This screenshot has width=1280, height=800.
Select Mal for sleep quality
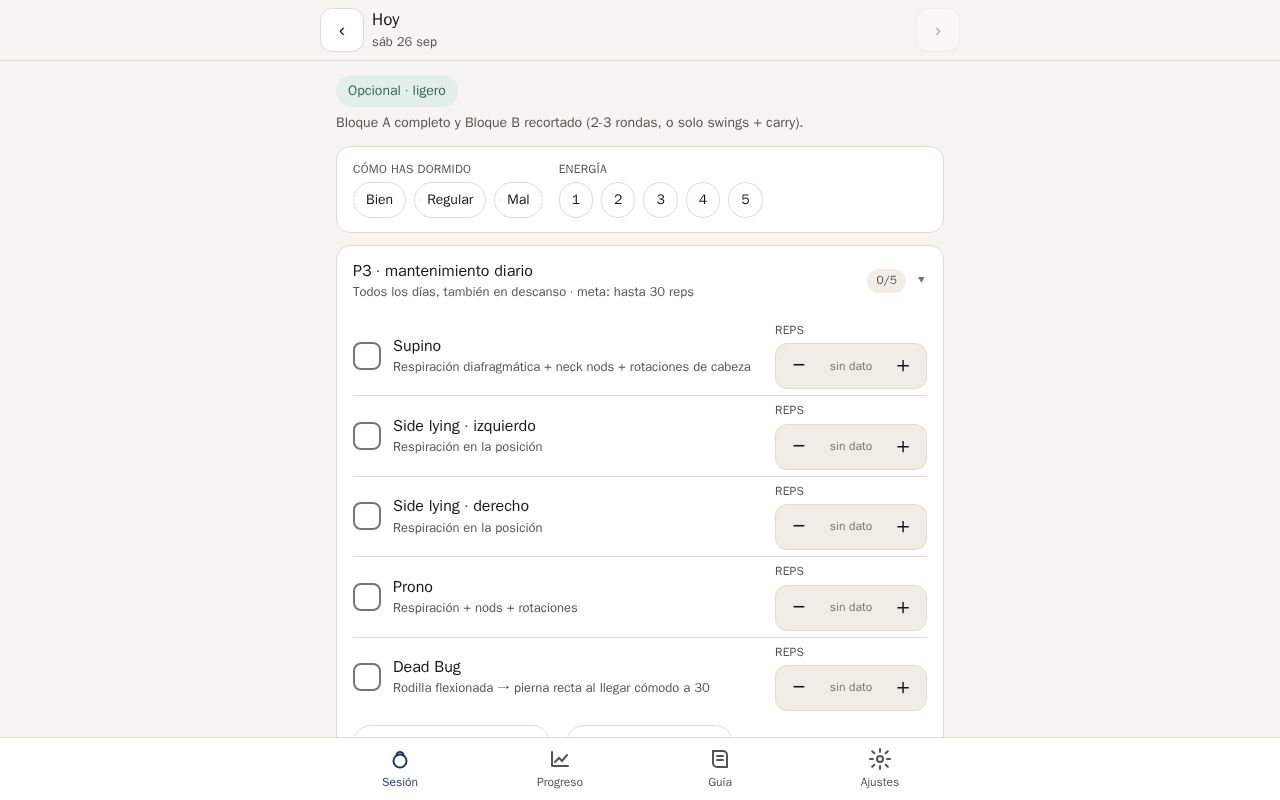click(x=518, y=200)
